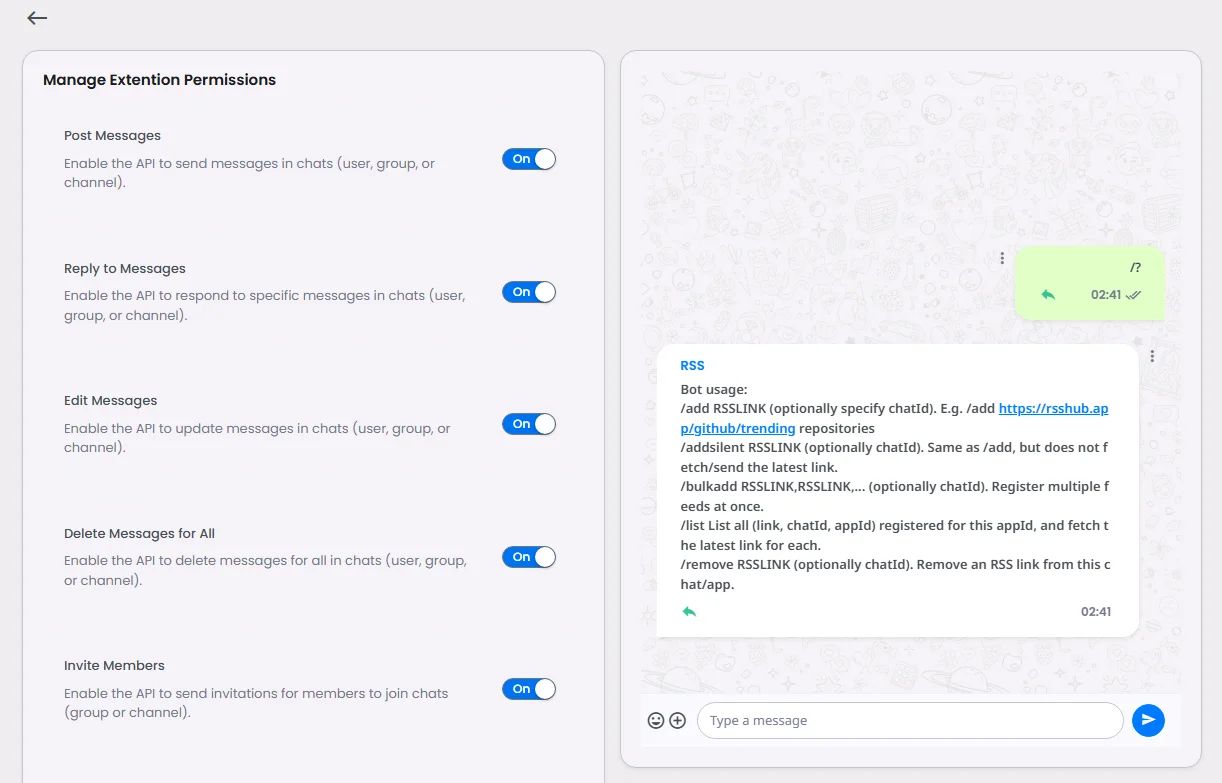This screenshot has height=783, width=1222.
Task: Toggle the Edit Messages permission
Action: [529, 424]
